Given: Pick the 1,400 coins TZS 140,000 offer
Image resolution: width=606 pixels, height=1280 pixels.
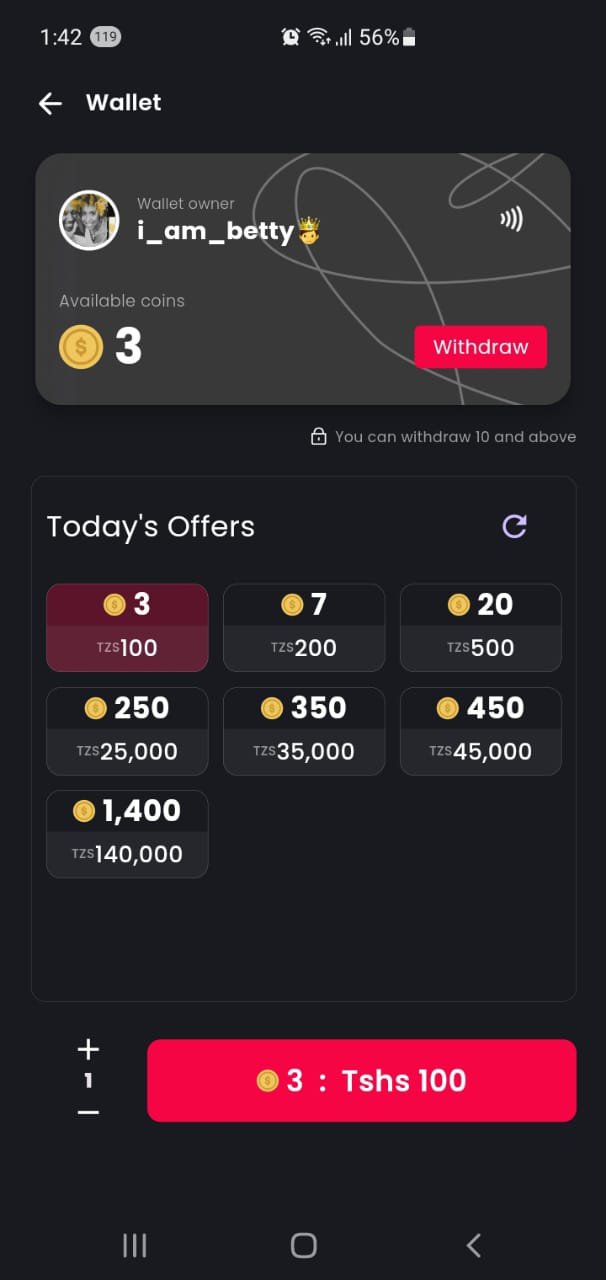Looking at the screenshot, I should point(127,834).
